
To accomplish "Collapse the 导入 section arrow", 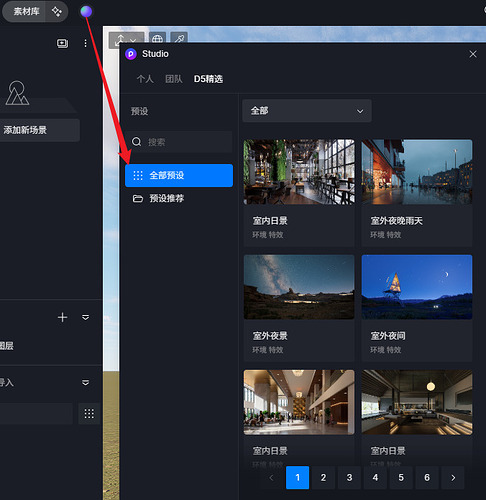I will coord(86,382).
